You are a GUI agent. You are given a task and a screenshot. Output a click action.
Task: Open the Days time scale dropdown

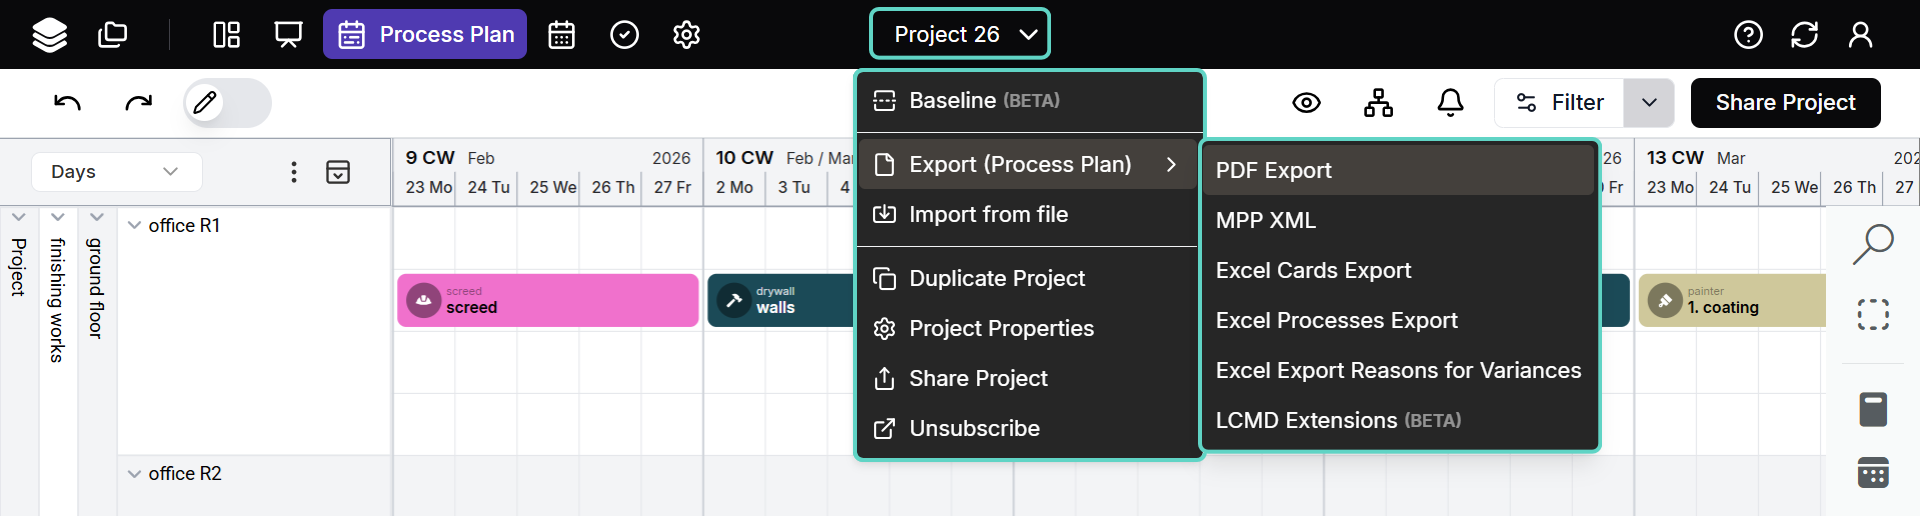point(116,171)
